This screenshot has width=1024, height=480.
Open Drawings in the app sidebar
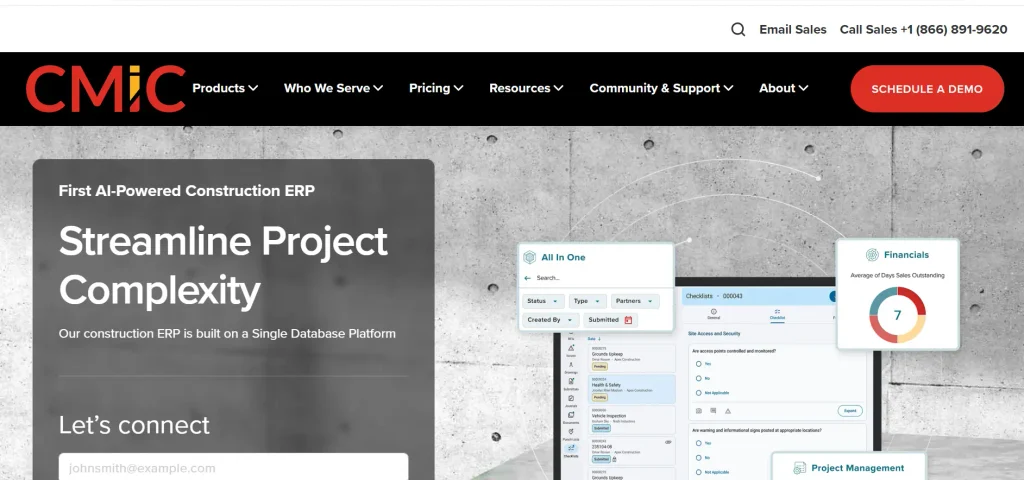pos(571,368)
